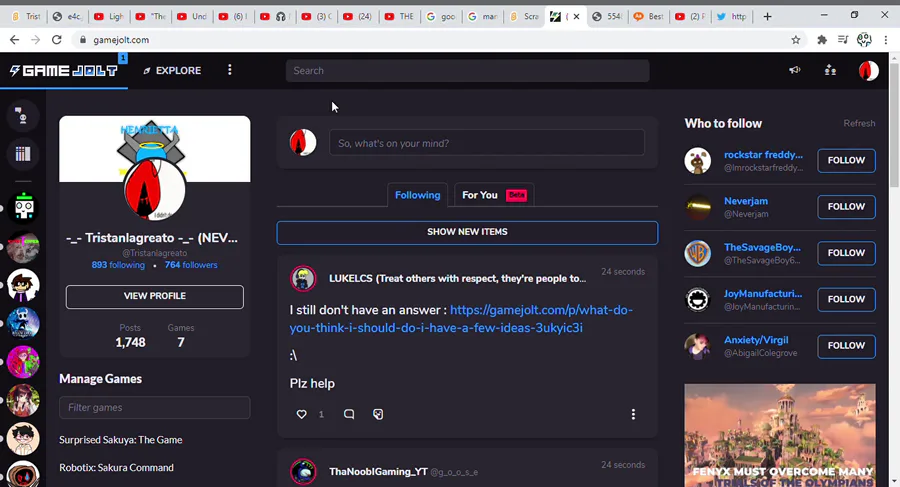This screenshot has width=900, height=487.
Task: Focus the Filter games field
Action: pos(154,407)
